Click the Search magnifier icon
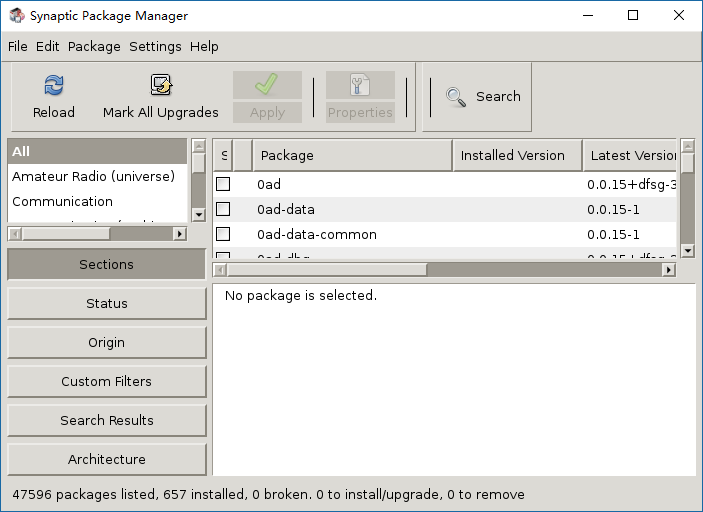Image resolution: width=703 pixels, height=512 pixels. point(456,97)
